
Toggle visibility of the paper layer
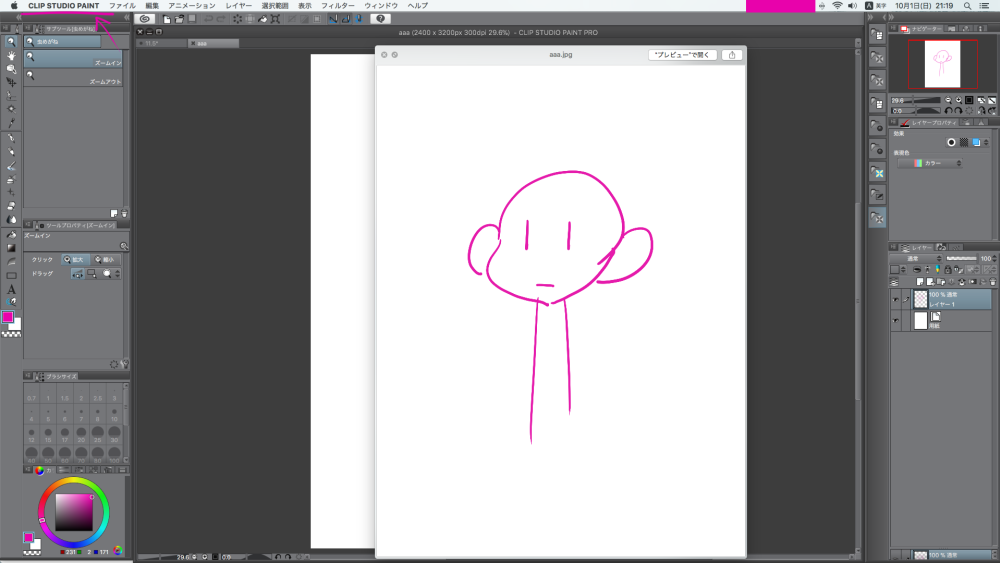pos(896,320)
